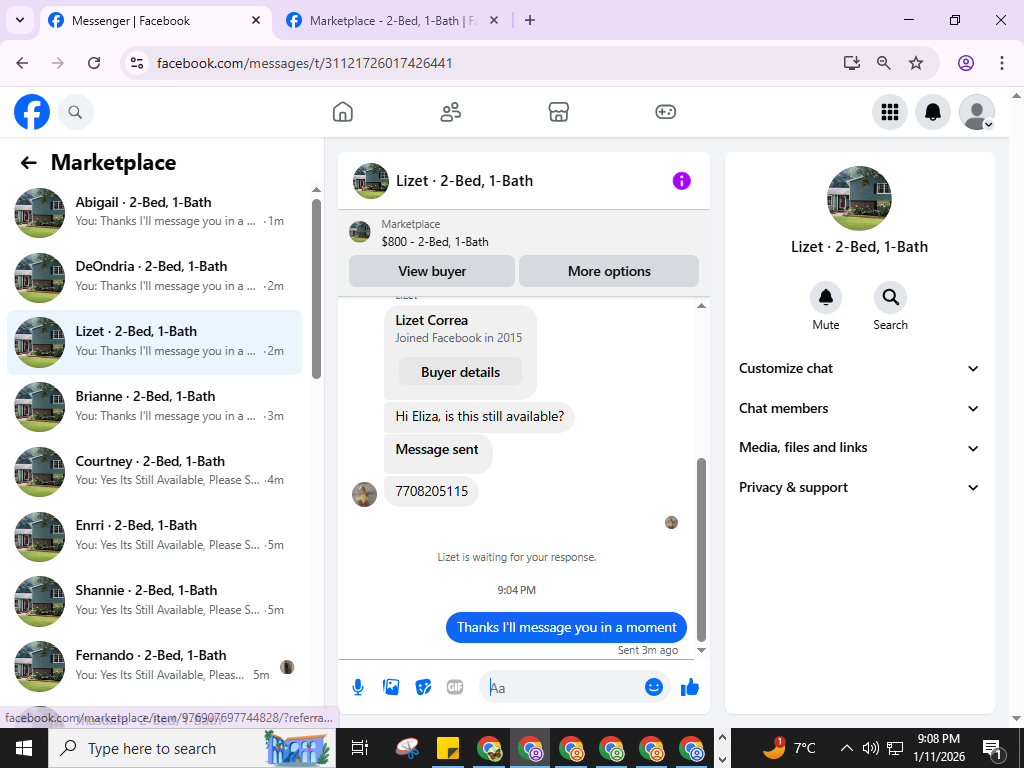The width and height of the screenshot is (1024, 768).
Task: Search in conversation using magnifier icon
Action: [890, 298]
